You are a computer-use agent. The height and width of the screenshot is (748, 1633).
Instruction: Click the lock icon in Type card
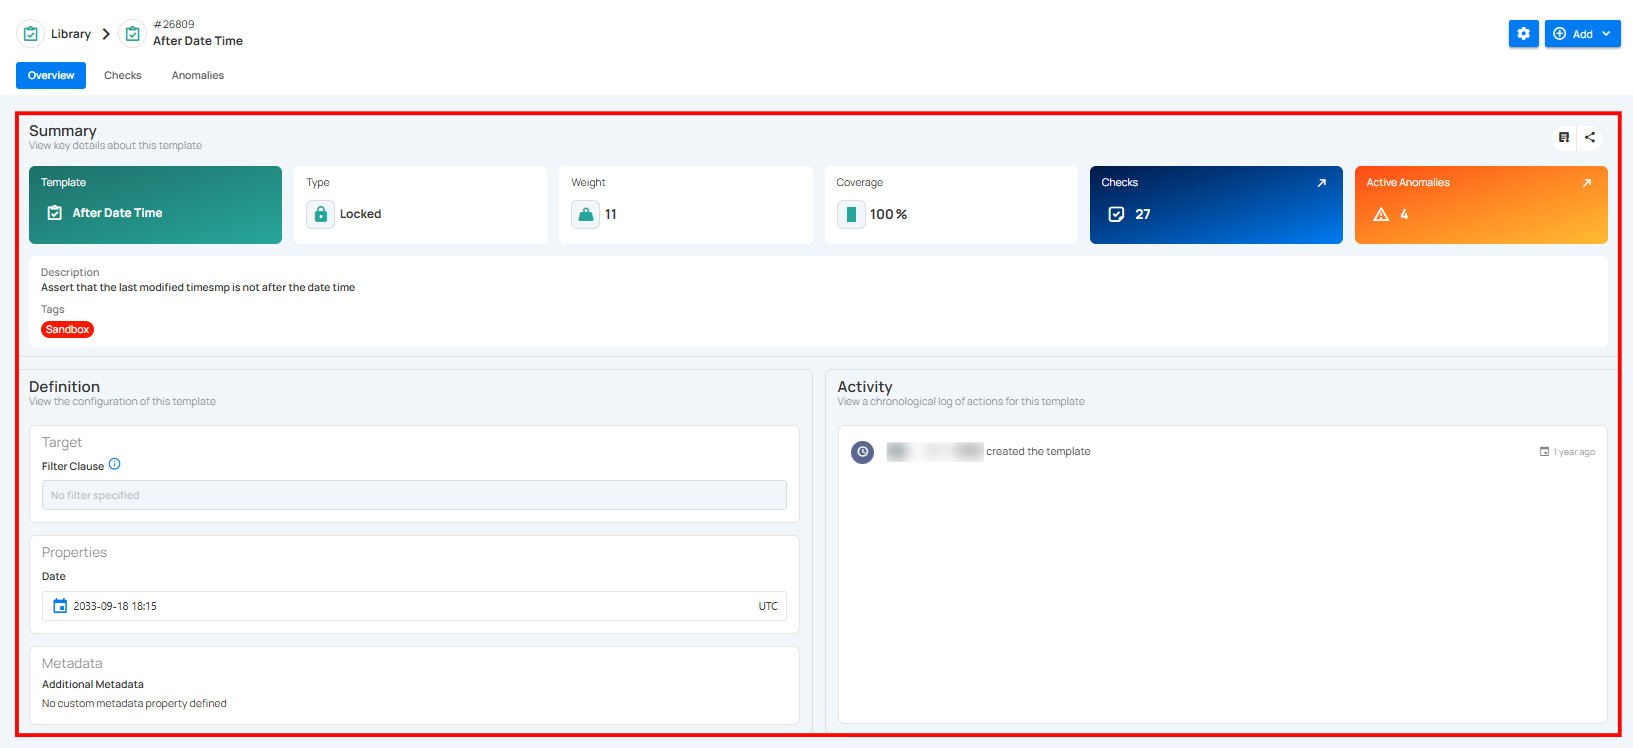coord(320,214)
